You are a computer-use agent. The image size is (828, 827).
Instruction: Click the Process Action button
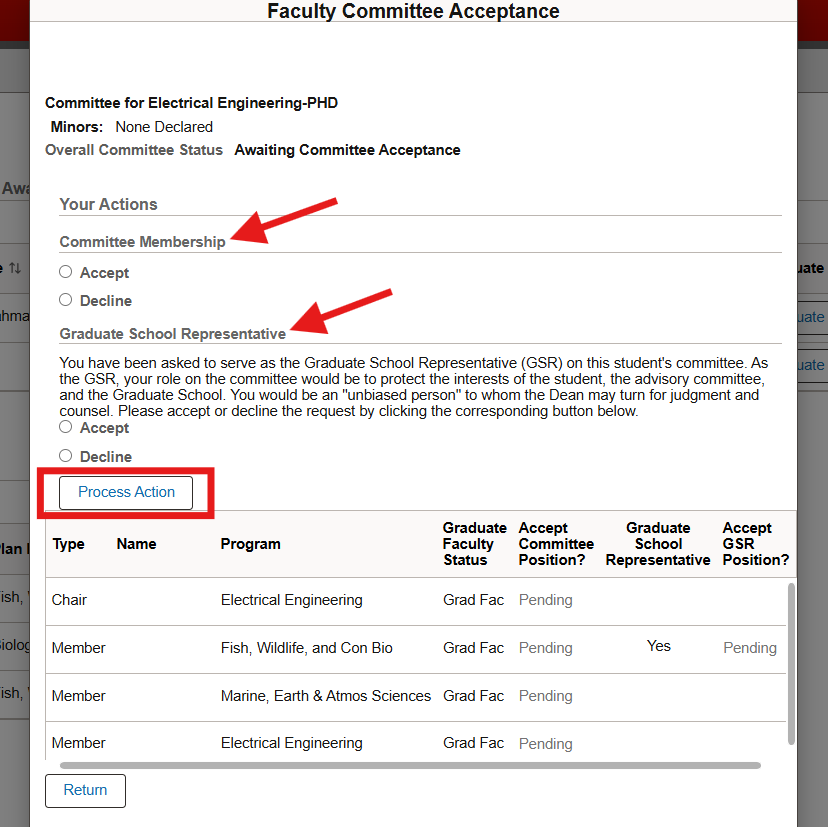click(125, 492)
